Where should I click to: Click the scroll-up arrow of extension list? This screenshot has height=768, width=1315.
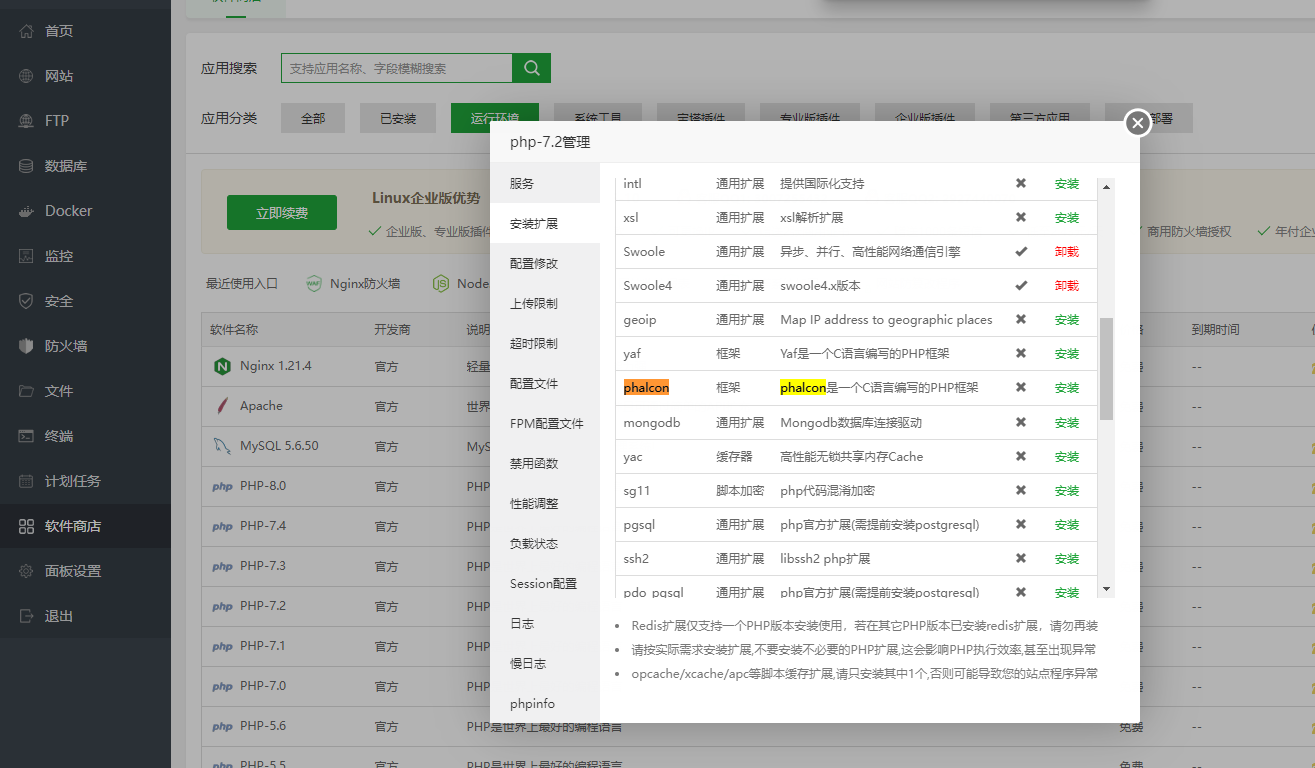pos(1105,186)
